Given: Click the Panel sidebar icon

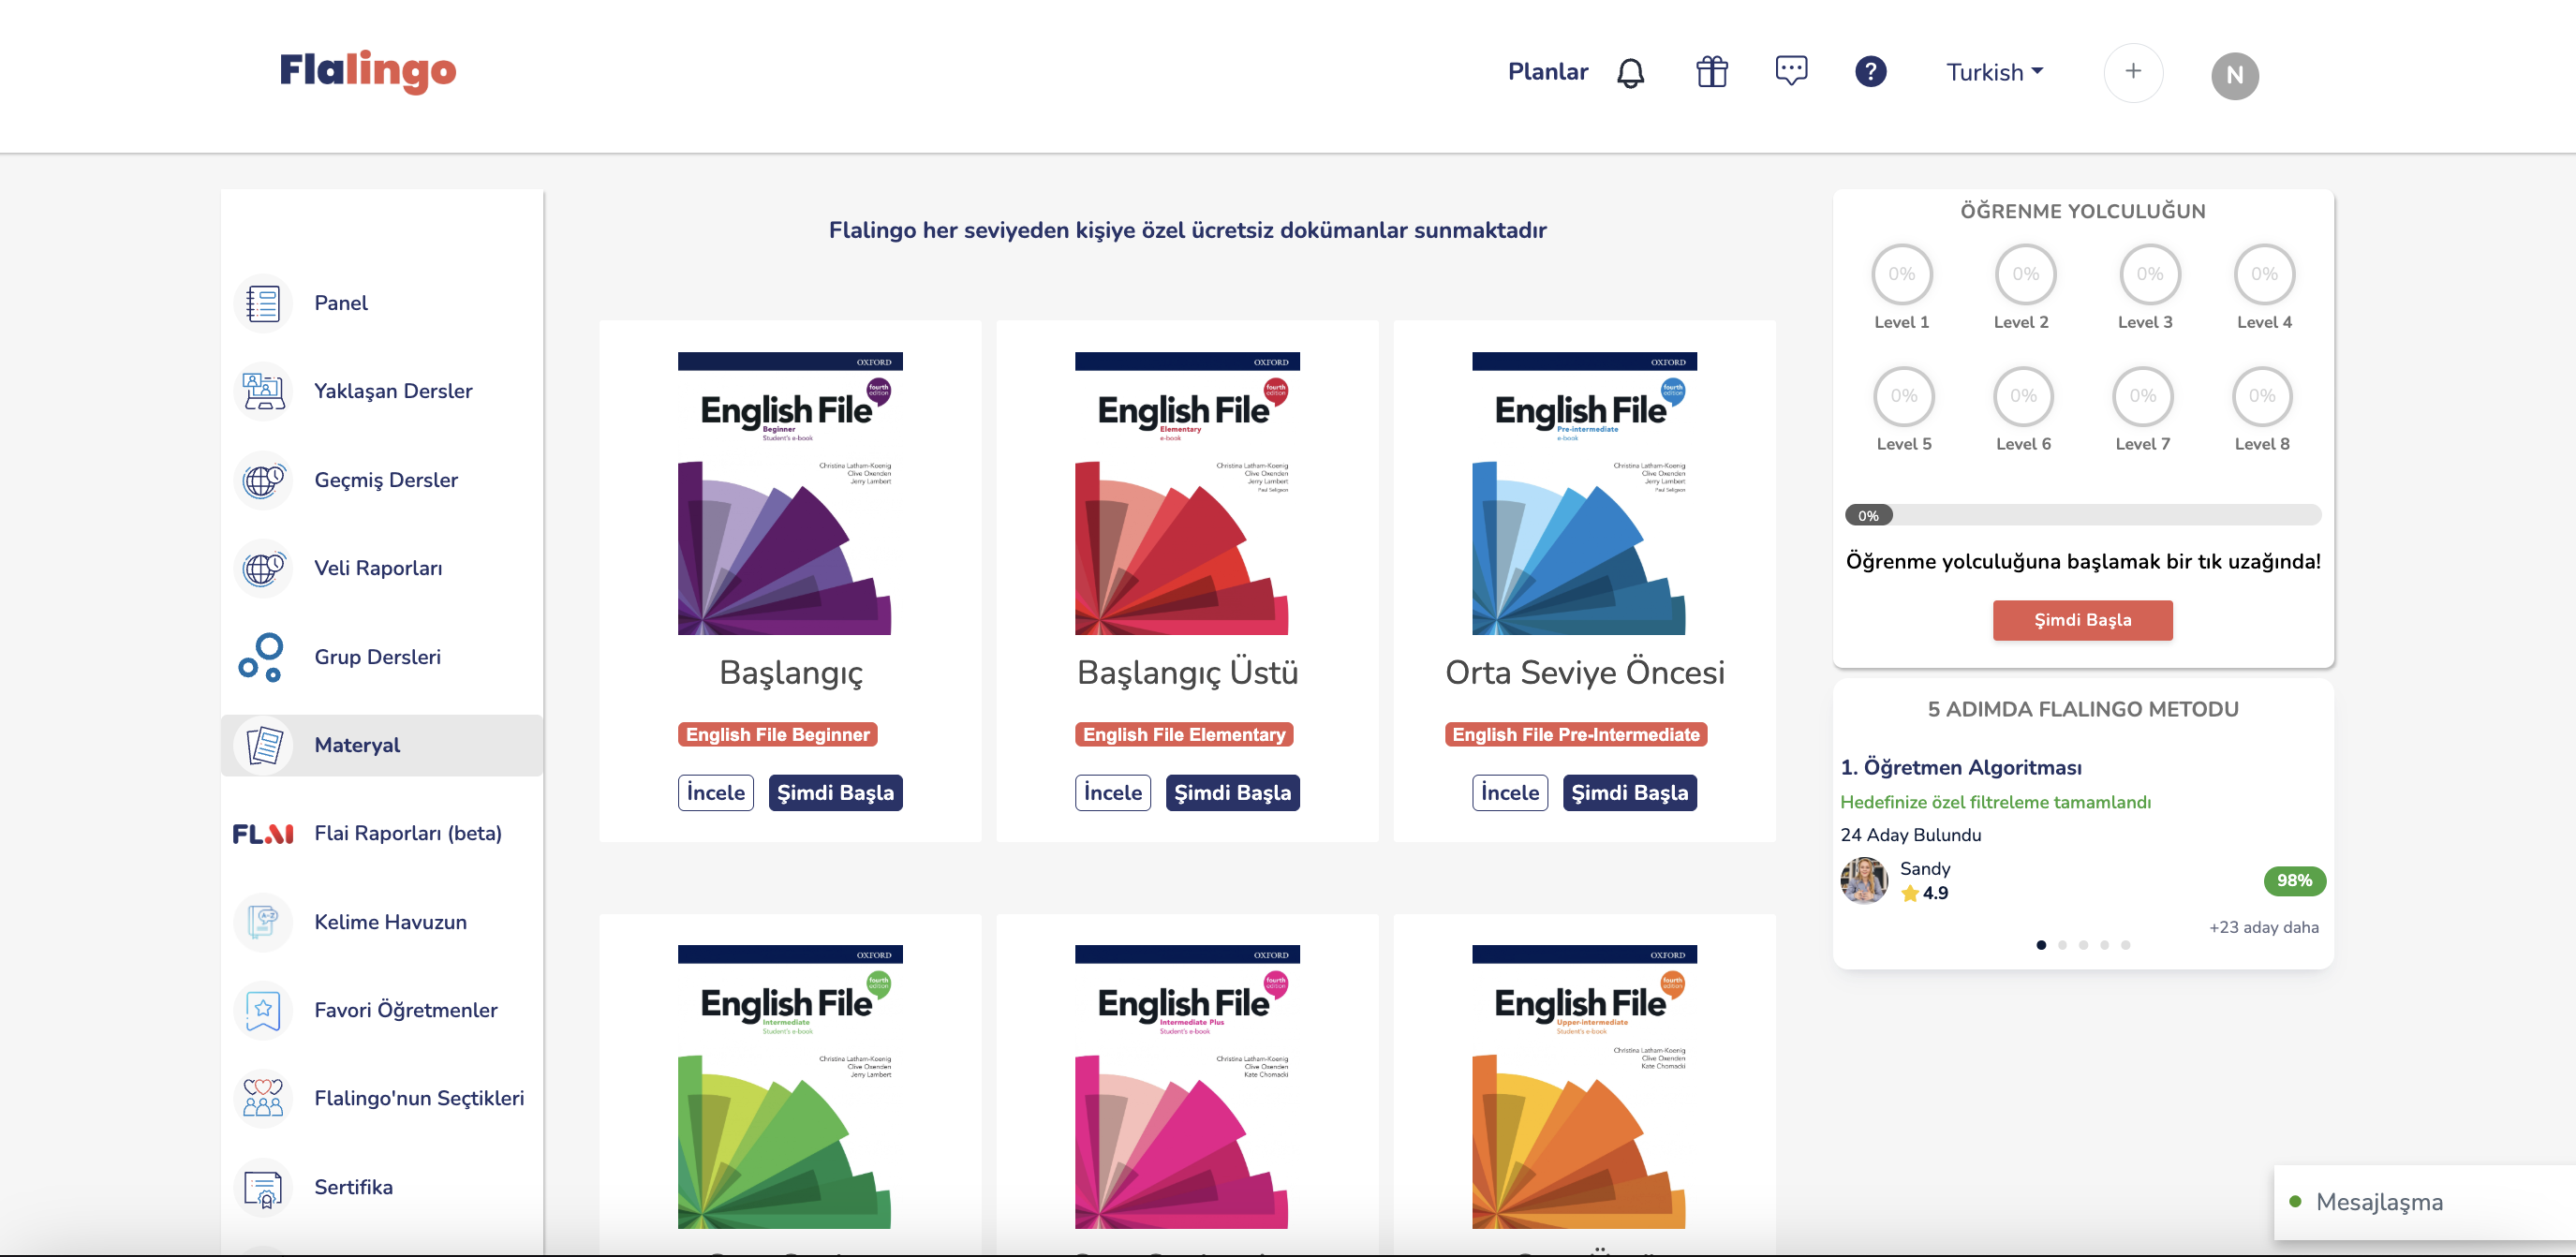Looking at the screenshot, I should pyautogui.click(x=263, y=303).
